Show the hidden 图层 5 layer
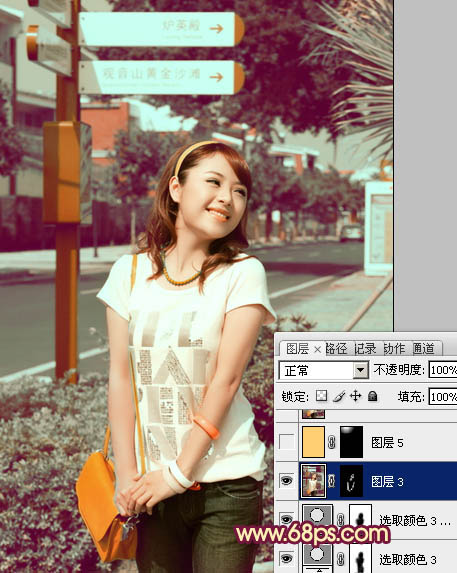The height and width of the screenshot is (573, 457). (x=286, y=442)
